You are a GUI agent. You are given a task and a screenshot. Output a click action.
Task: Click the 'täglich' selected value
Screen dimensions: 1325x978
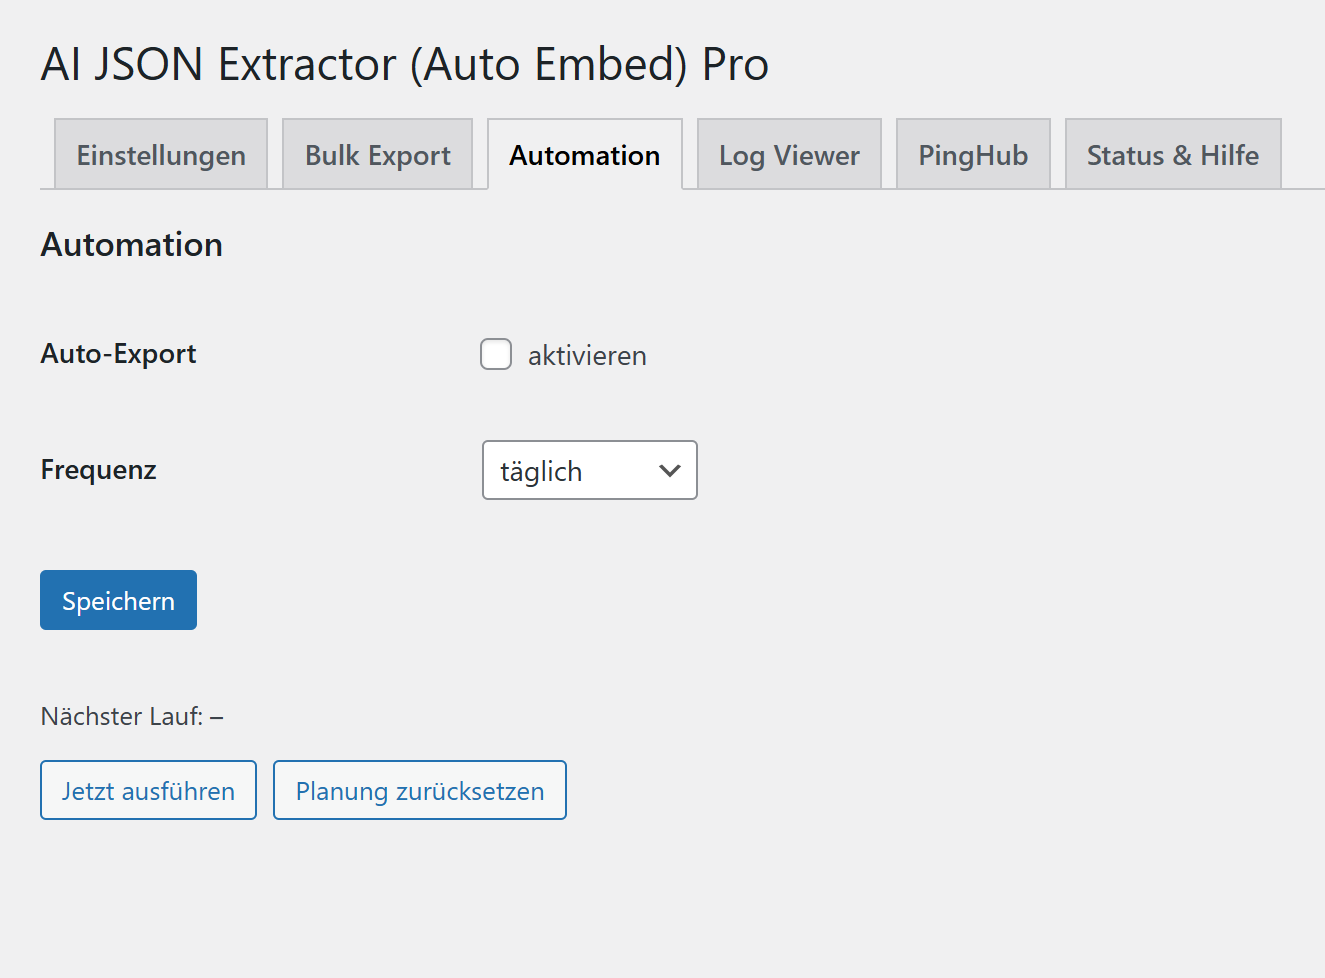(541, 472)
